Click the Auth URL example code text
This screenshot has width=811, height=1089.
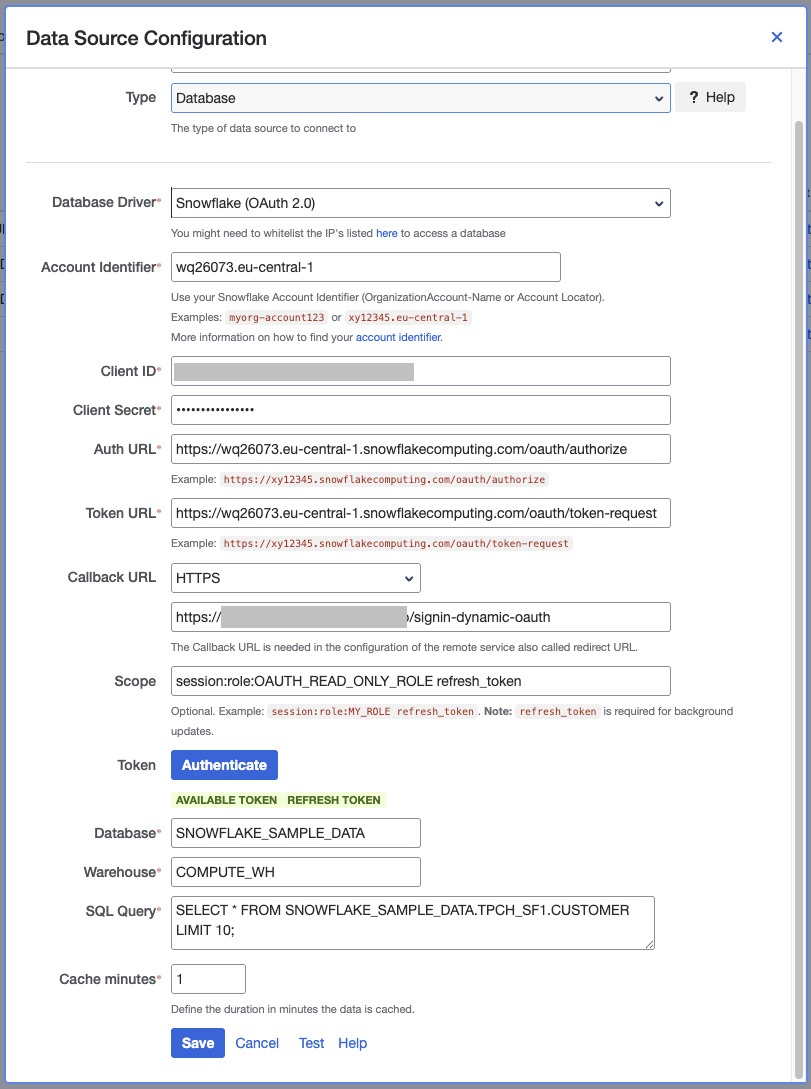385,479
